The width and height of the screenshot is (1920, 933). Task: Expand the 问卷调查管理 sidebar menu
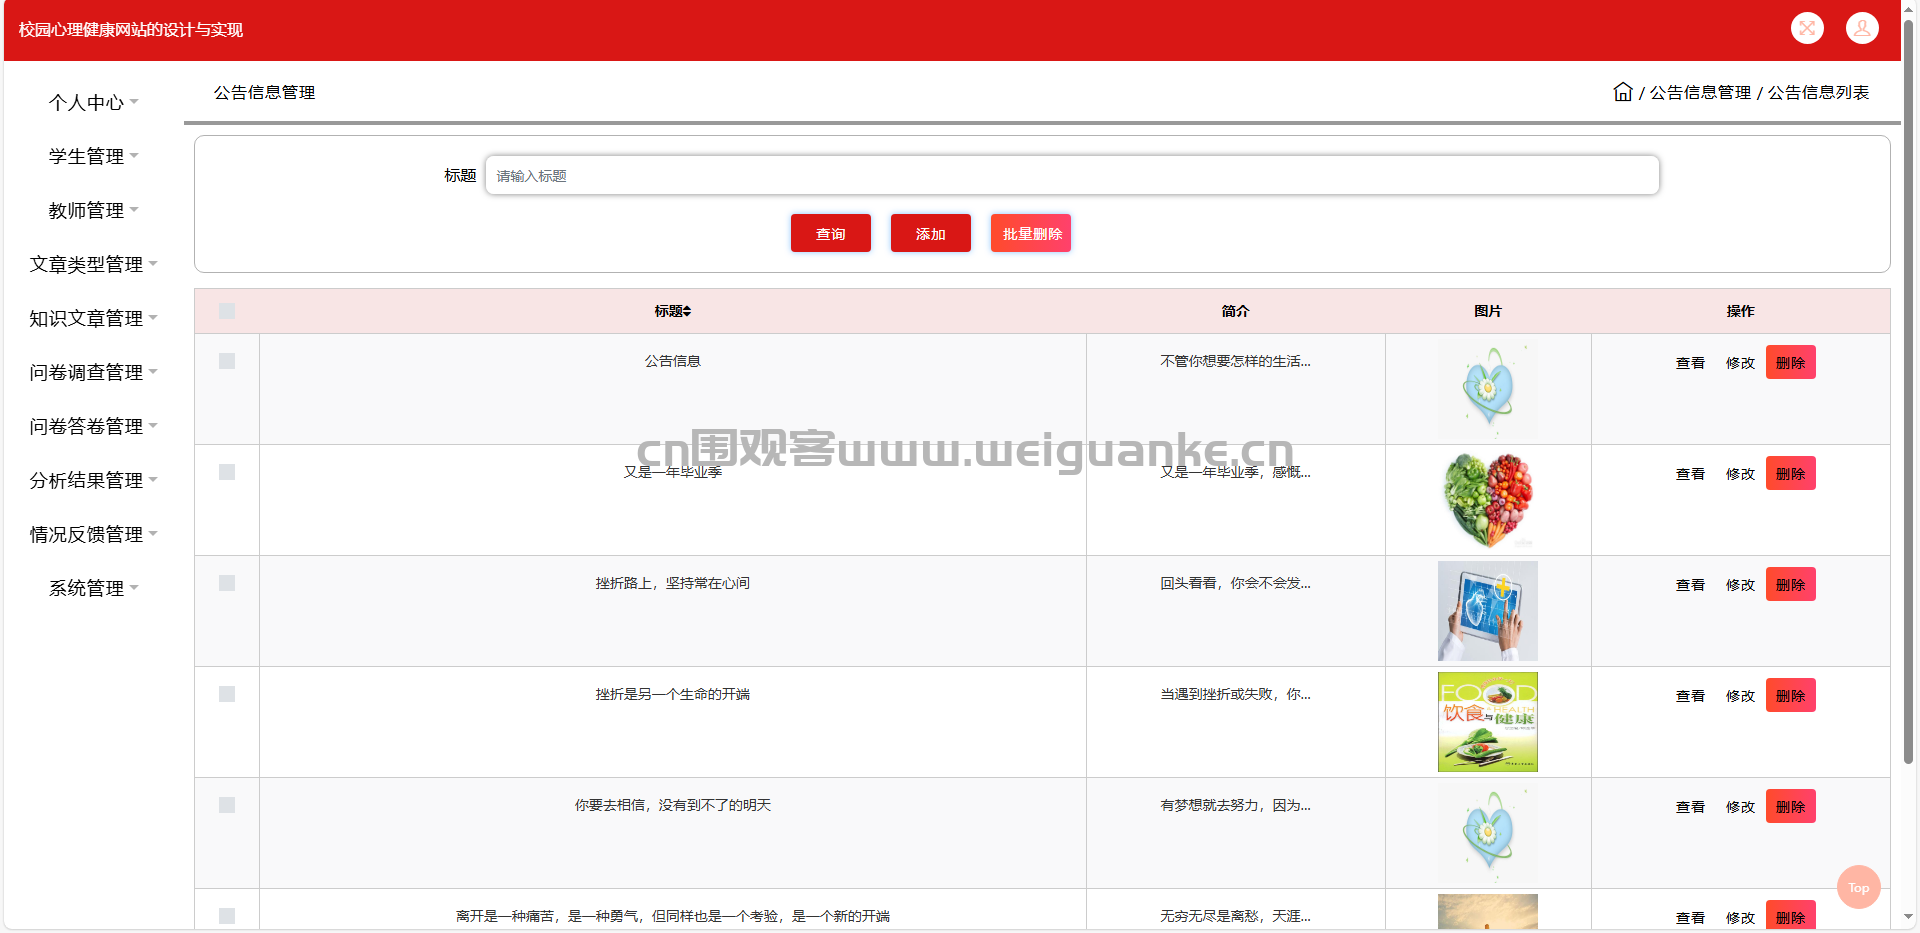93,372
